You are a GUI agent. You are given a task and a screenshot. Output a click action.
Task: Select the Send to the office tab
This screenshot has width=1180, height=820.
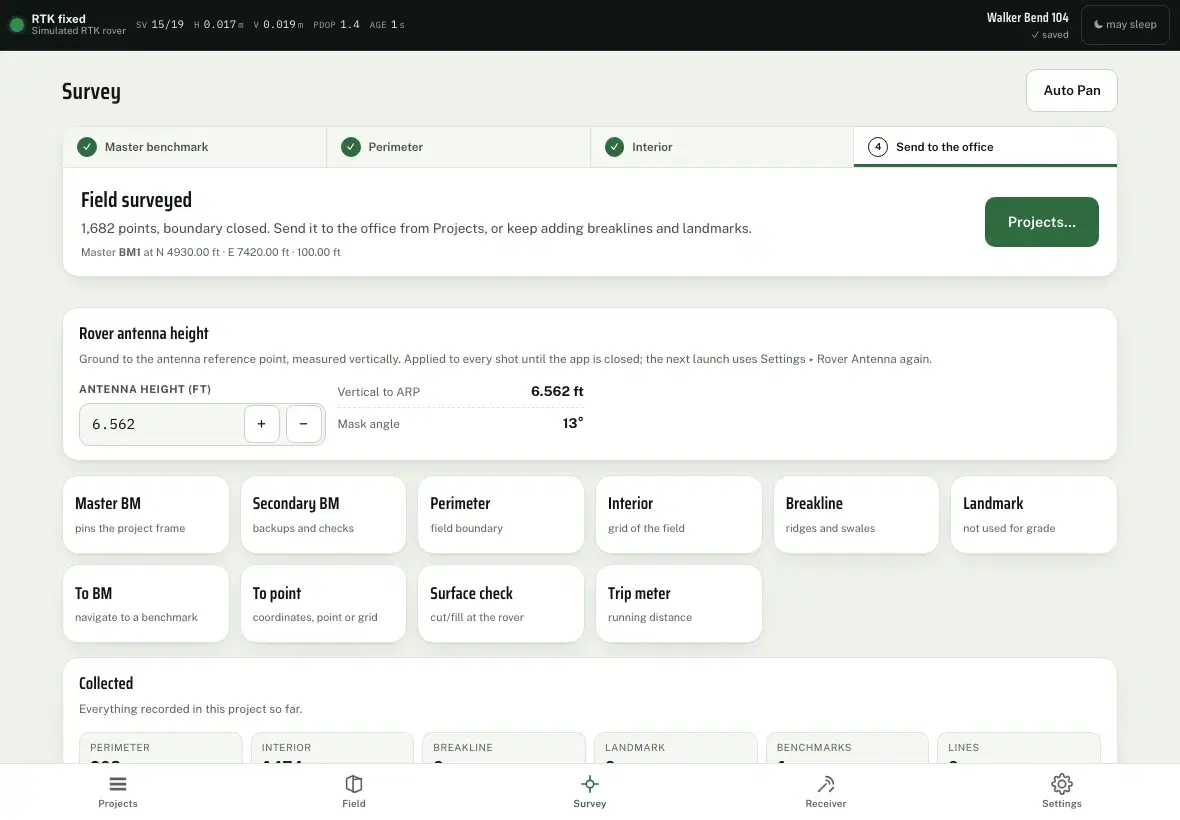click(x=985, y=147)
